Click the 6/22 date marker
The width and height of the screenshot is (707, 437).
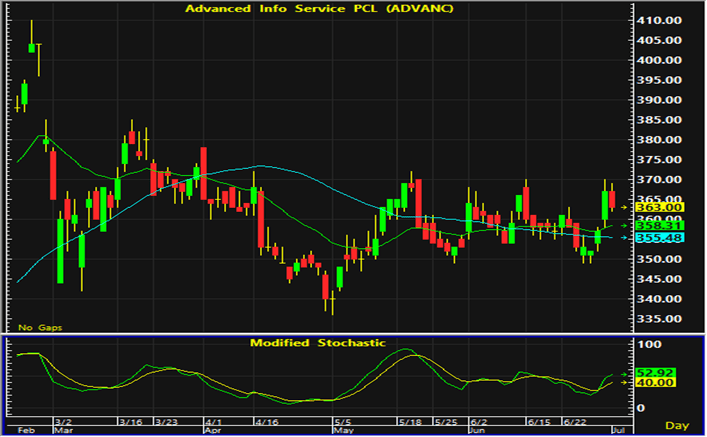[x=575, y=422]
